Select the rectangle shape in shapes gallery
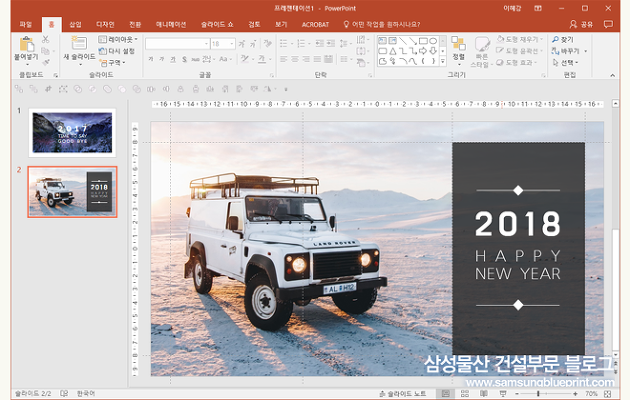 (423, 41)
